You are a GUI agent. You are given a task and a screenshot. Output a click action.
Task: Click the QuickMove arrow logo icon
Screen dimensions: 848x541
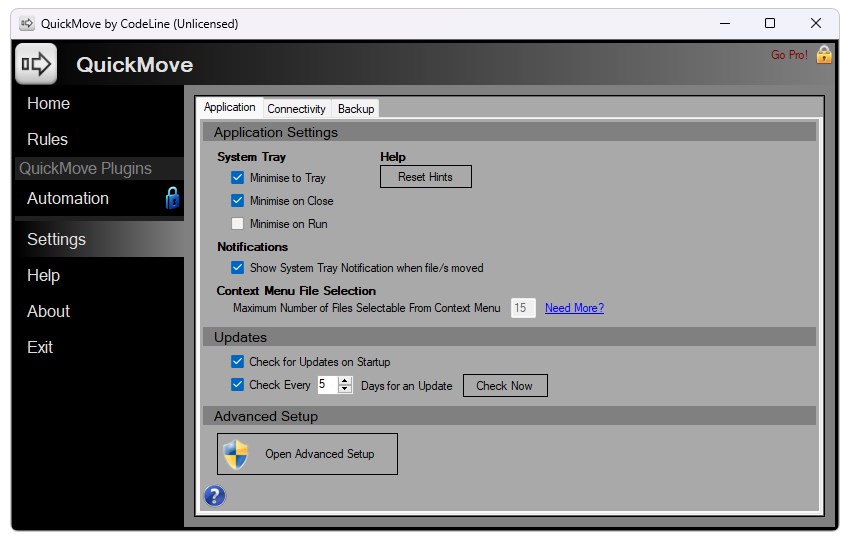click(36, 64)
